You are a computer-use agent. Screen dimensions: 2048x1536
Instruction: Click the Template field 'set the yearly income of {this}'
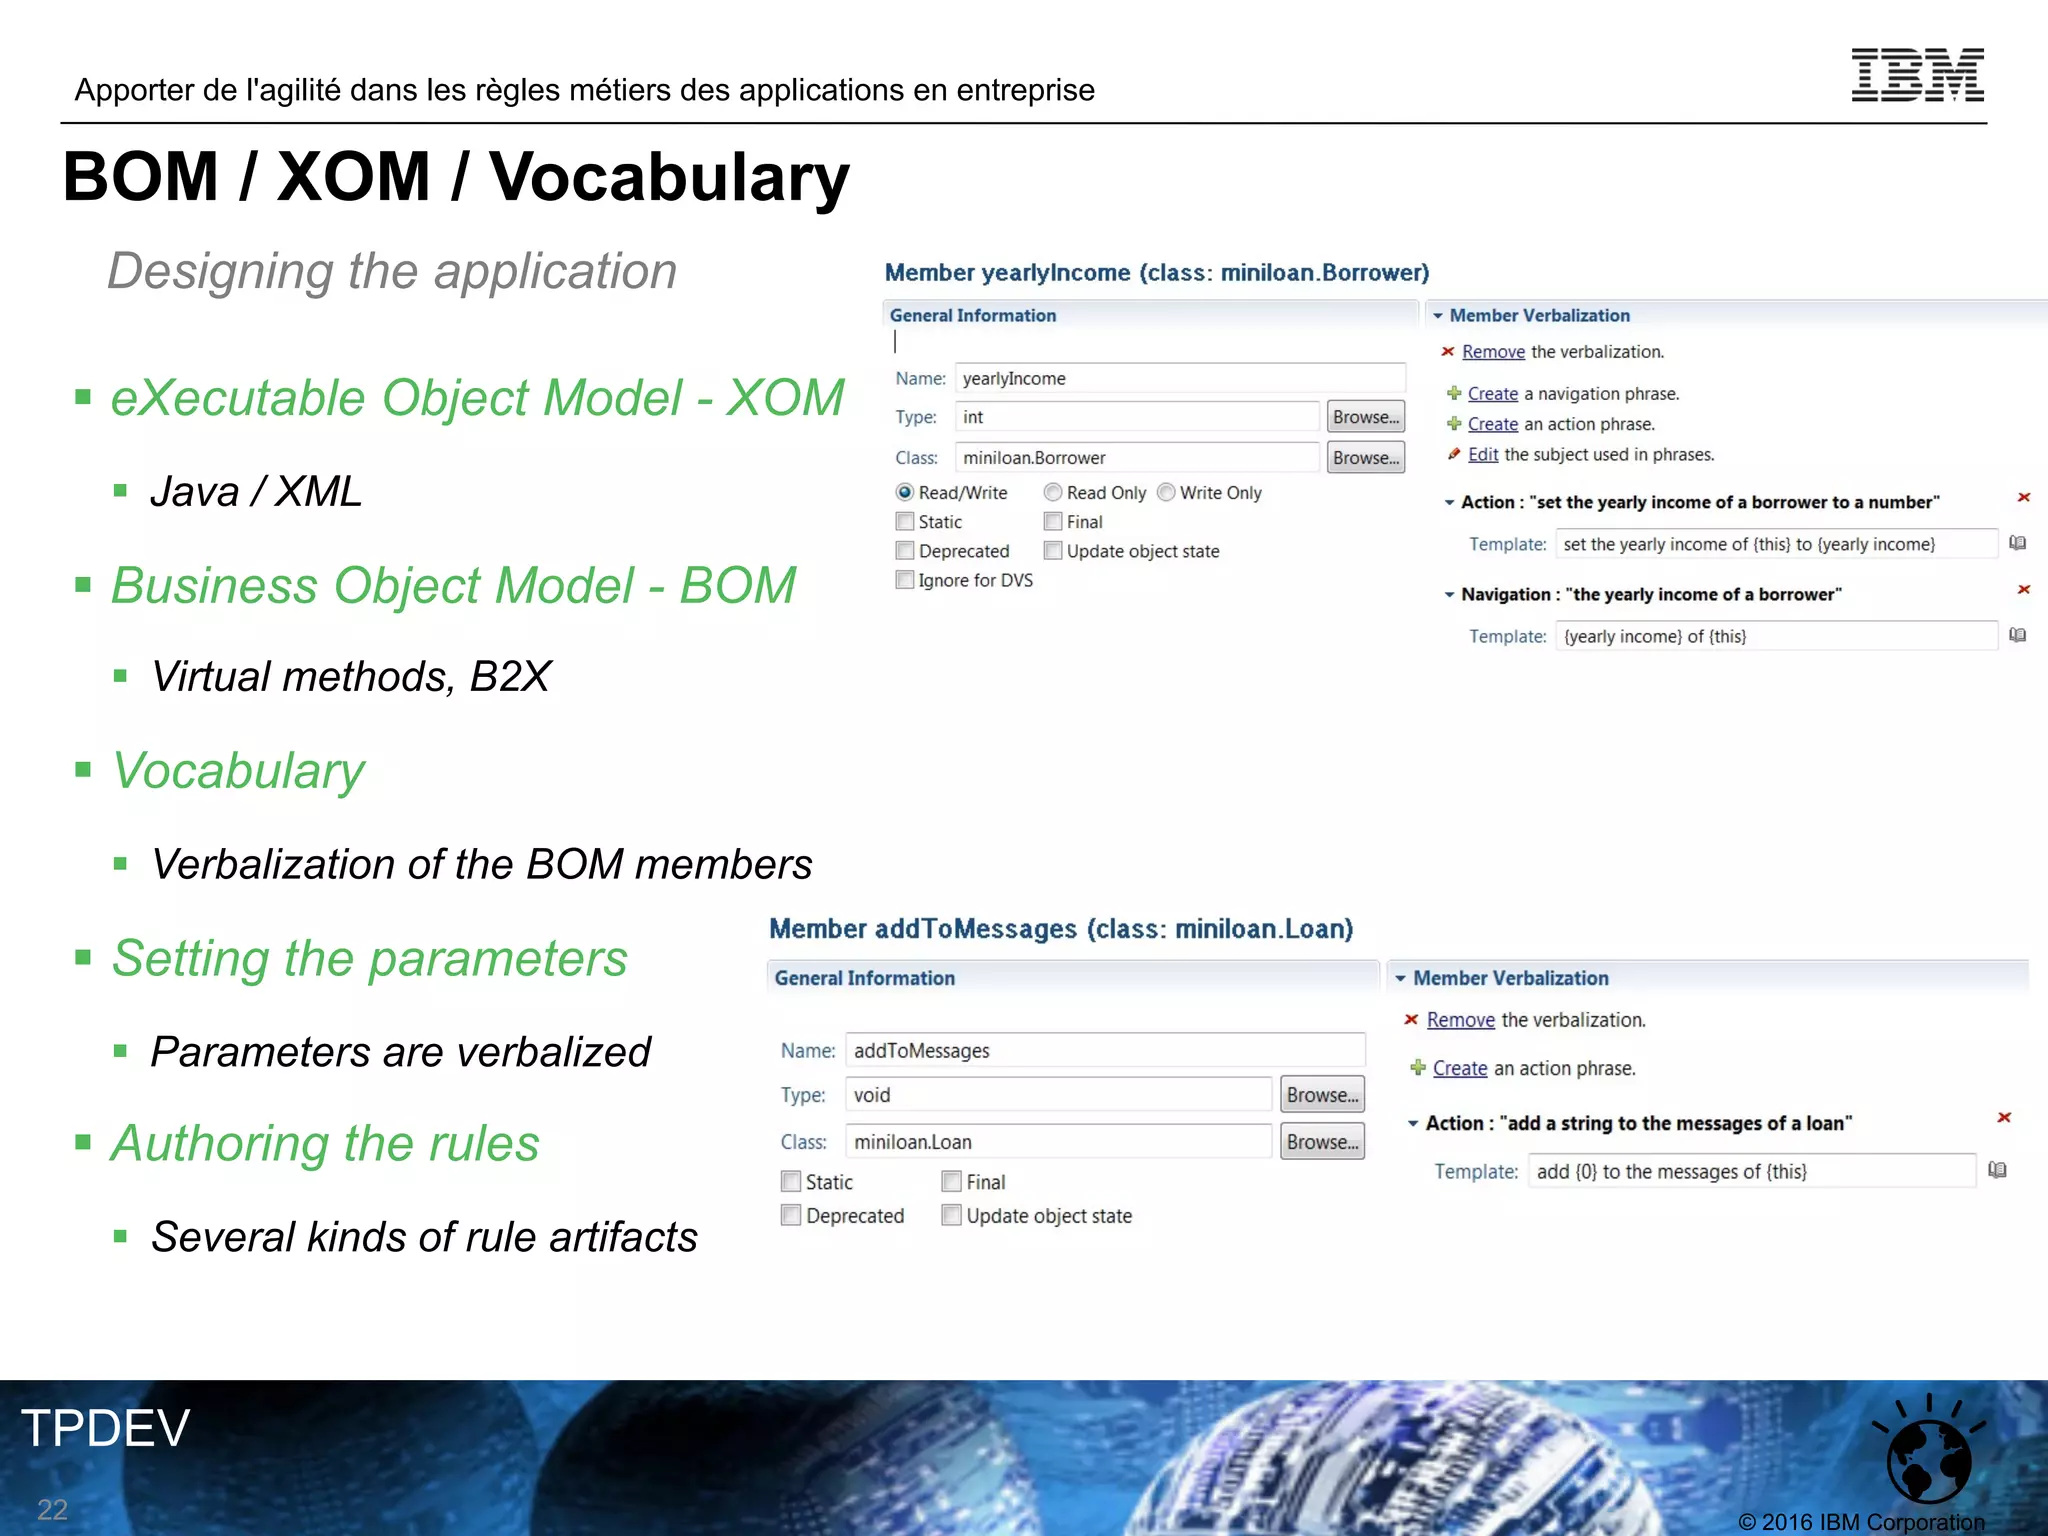coord(1777,544)
